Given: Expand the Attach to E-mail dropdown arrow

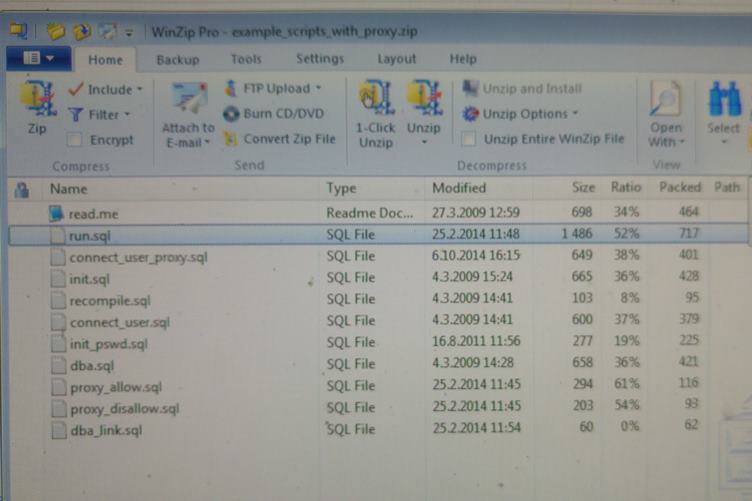Looking at the screenshot, I should [208, 142].
